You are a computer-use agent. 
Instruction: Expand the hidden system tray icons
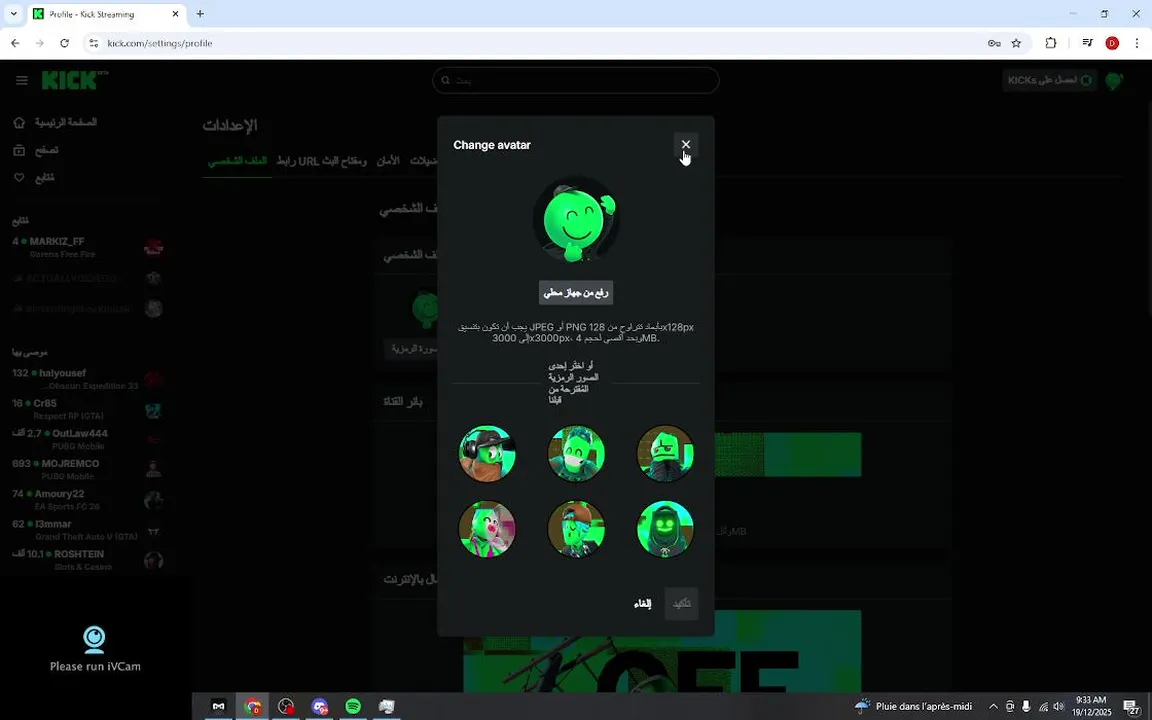click(x=993, y=707)
